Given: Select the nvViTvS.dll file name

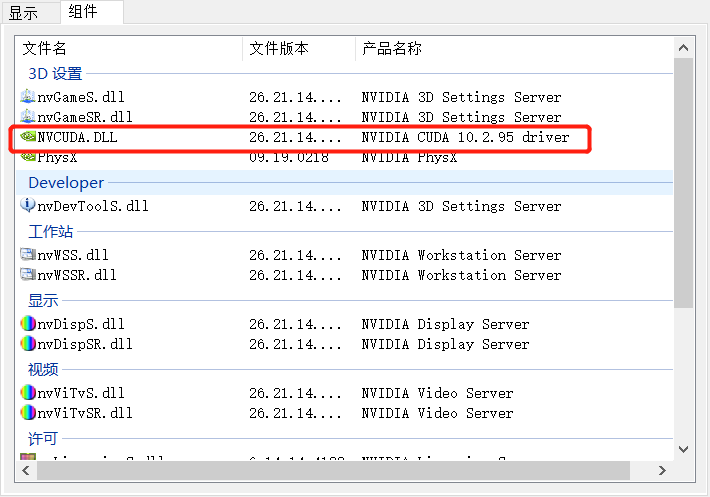Looking at the screenshot, I should coord(81,393).
